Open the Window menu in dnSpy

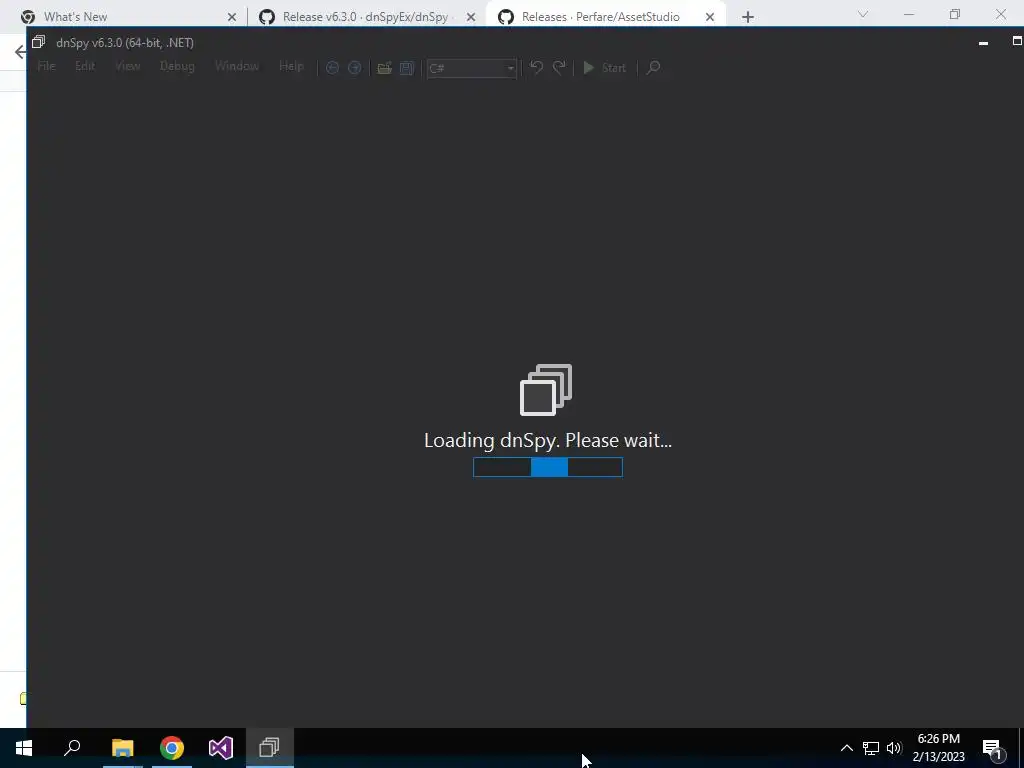(x=236, y=67)
